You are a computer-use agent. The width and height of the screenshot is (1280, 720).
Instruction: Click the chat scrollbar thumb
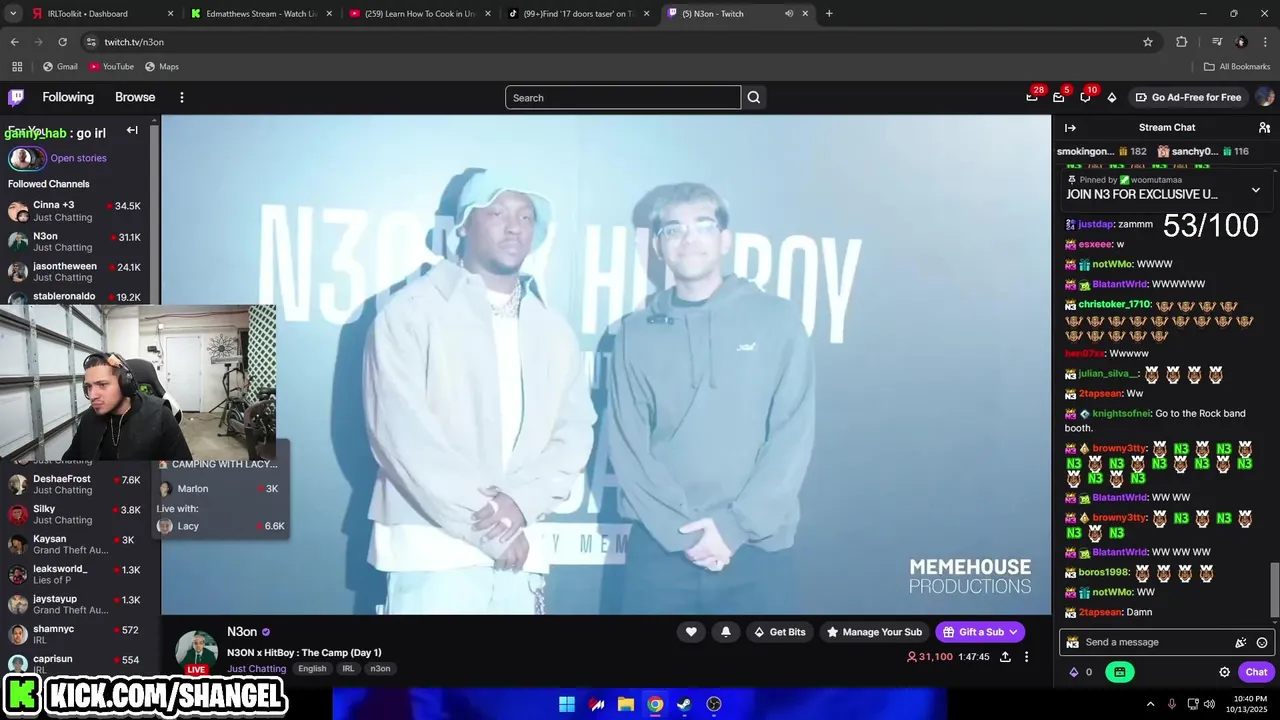[1274, 591]
